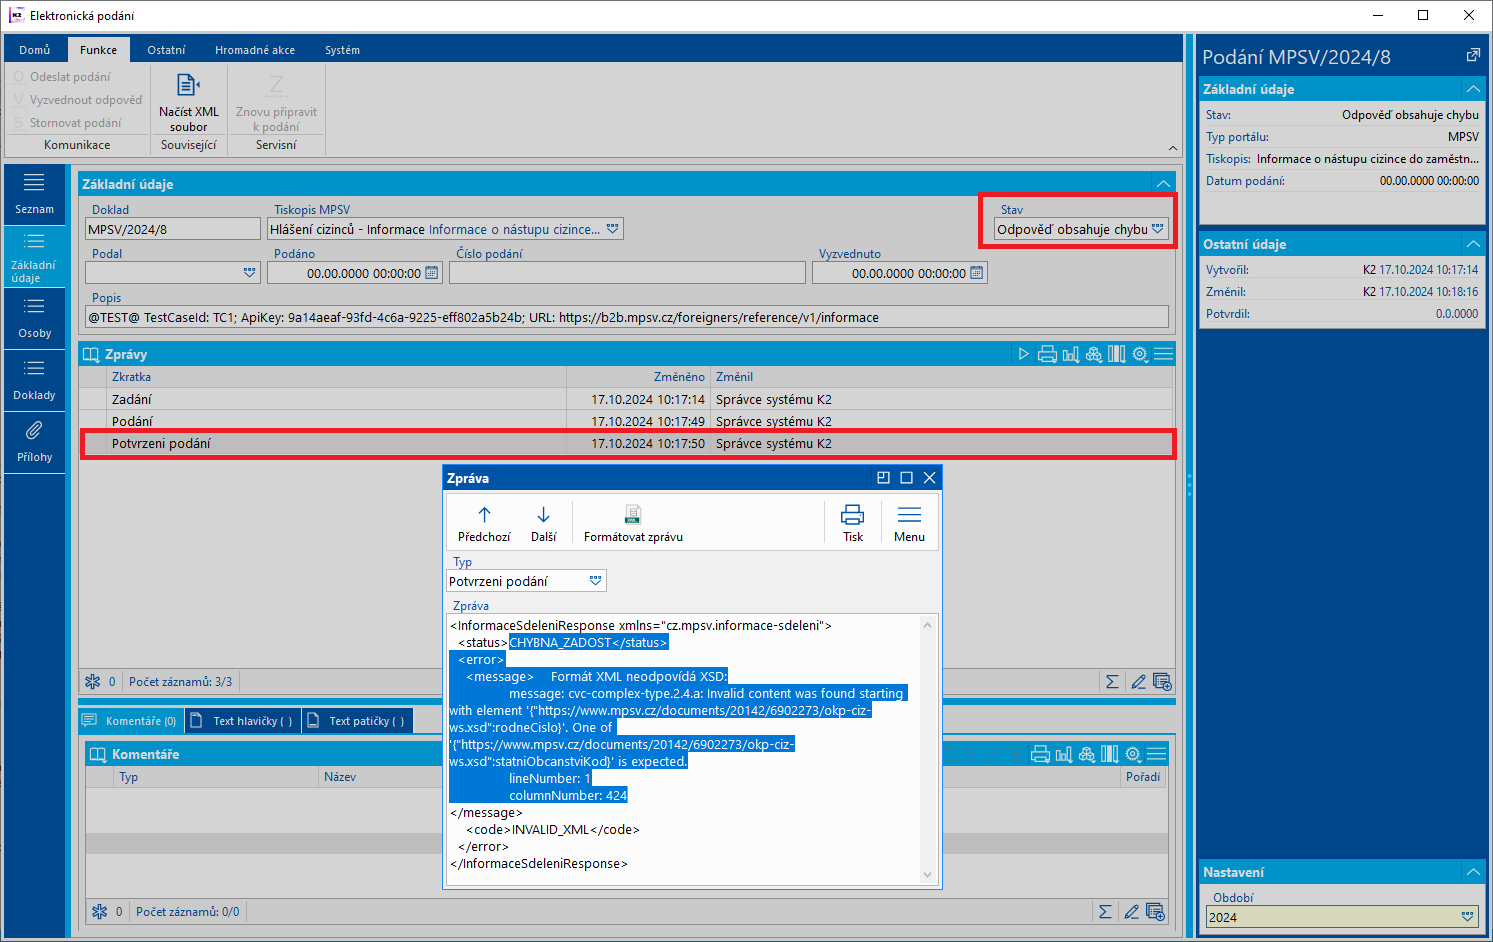Open calendar picker for Vyzvednuto field
The height and width of the screenshot is (942, 1493).
click(x=977, y=273)
